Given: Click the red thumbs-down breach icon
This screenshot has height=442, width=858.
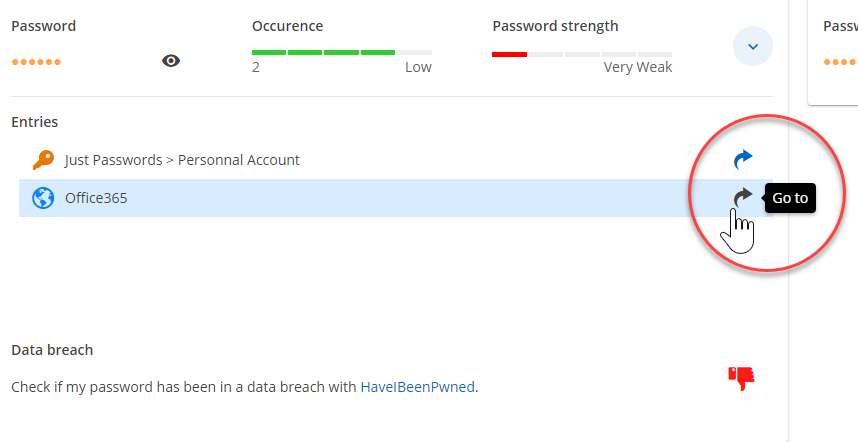Looking at the screenshot, I should [x=741, y=377].
